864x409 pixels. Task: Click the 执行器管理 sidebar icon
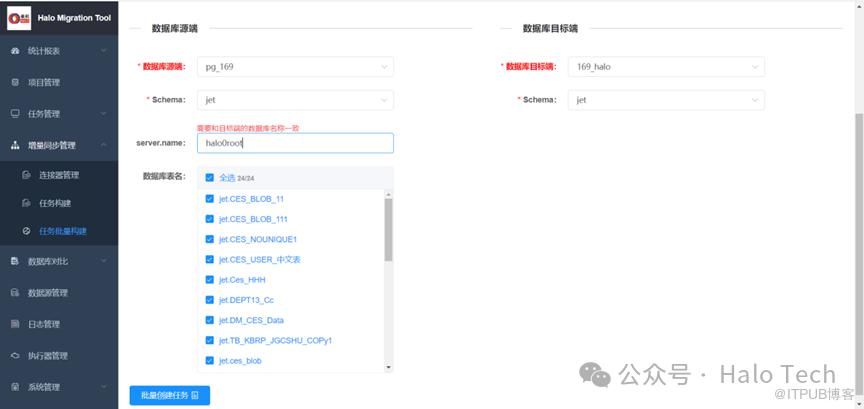[15, 355]
